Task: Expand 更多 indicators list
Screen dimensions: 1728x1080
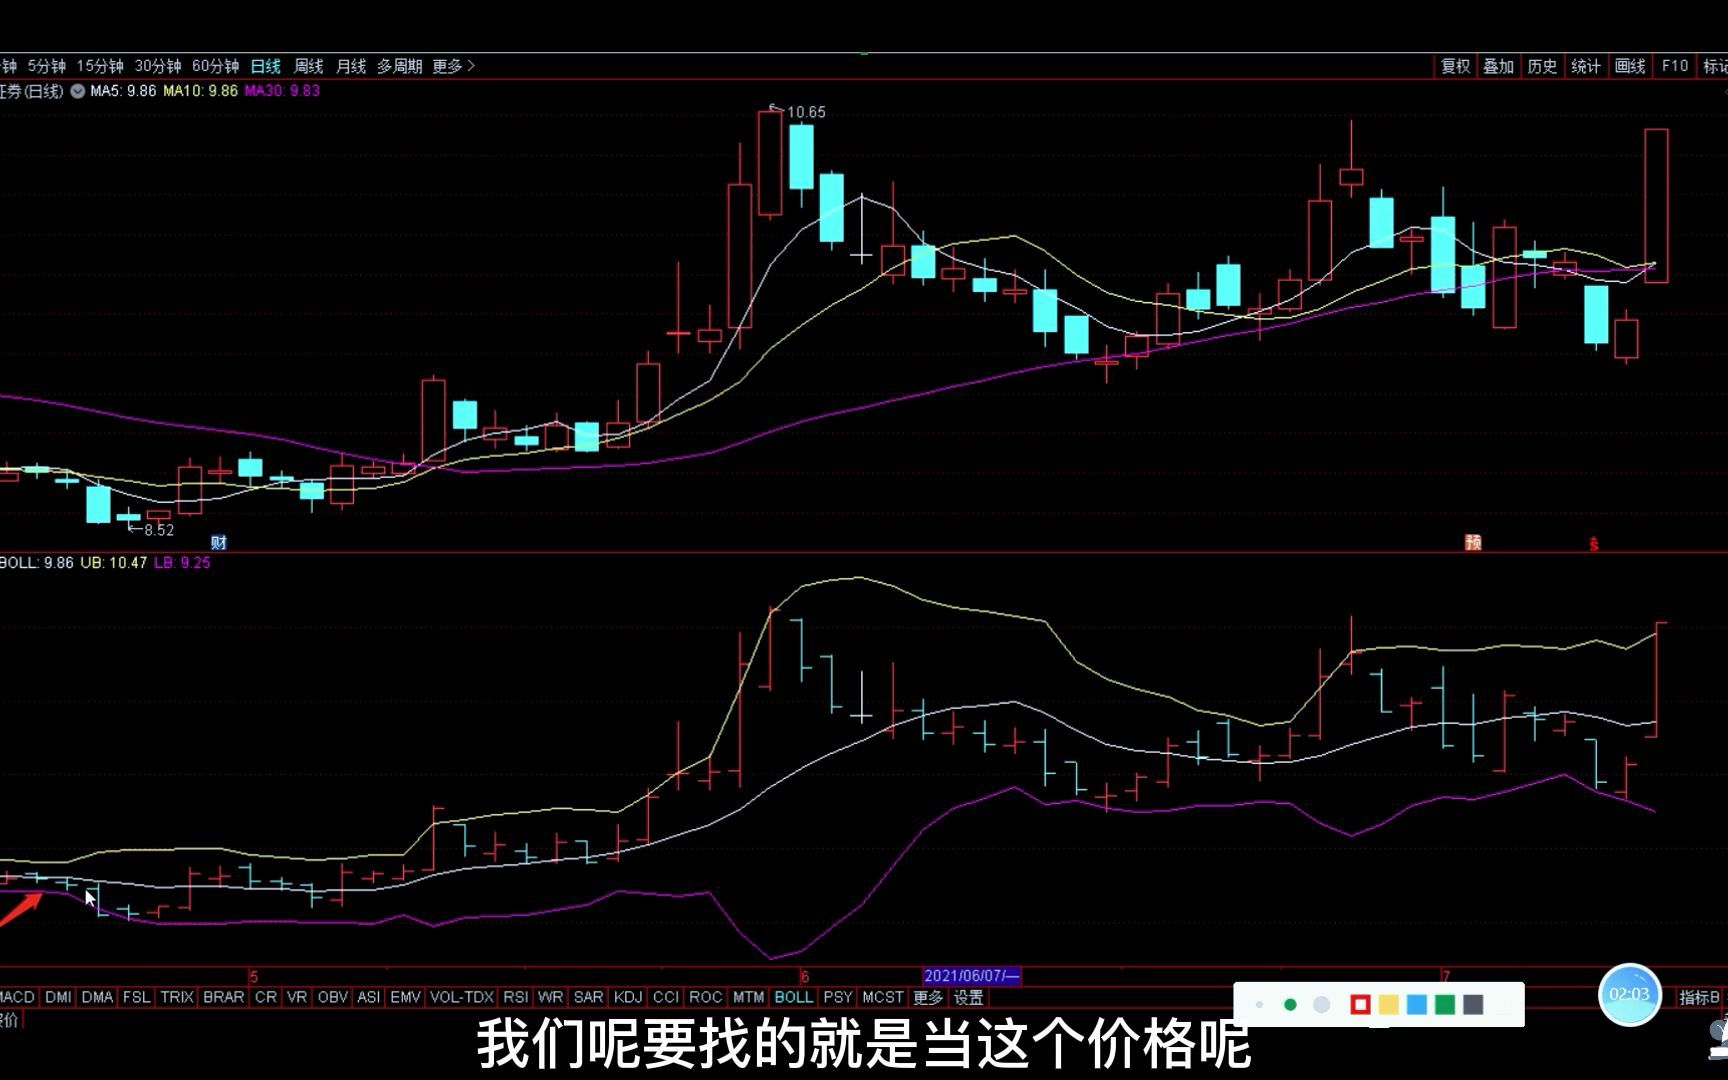Action: click(928, 997)
